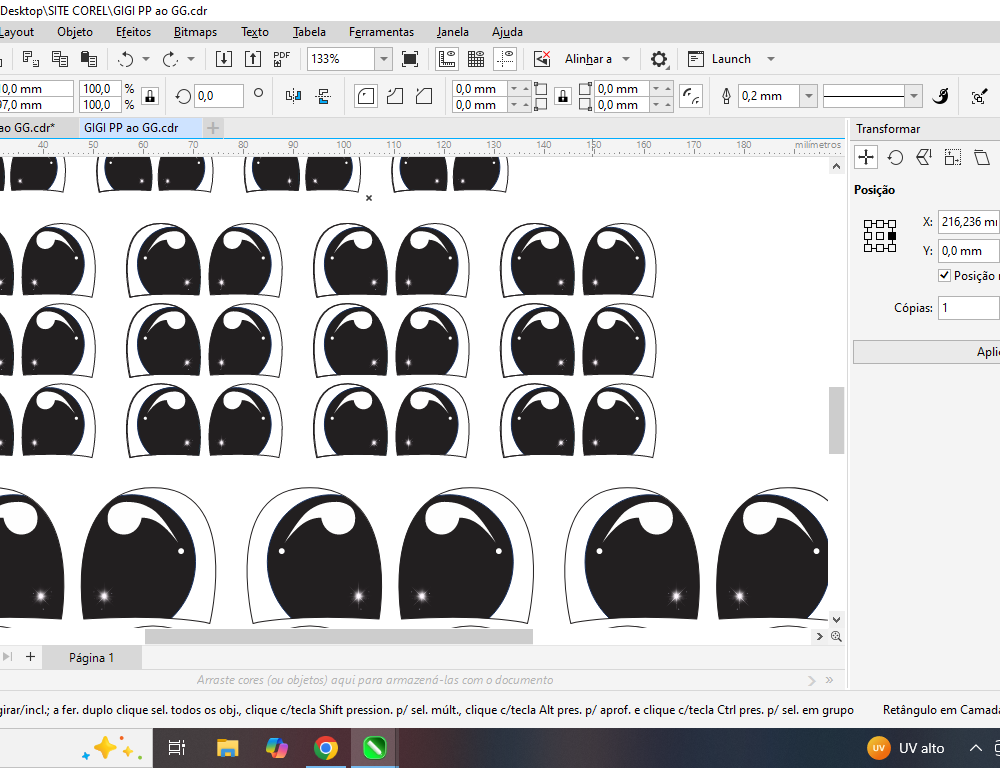
Task: Click the mirror vertically icon
Action: pos(323,96)
